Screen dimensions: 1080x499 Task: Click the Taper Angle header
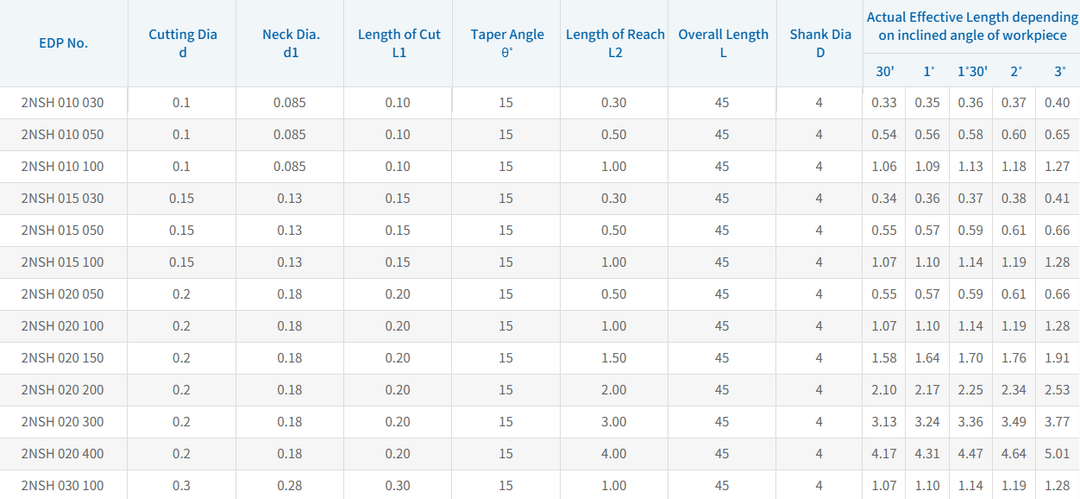(507, 43)
